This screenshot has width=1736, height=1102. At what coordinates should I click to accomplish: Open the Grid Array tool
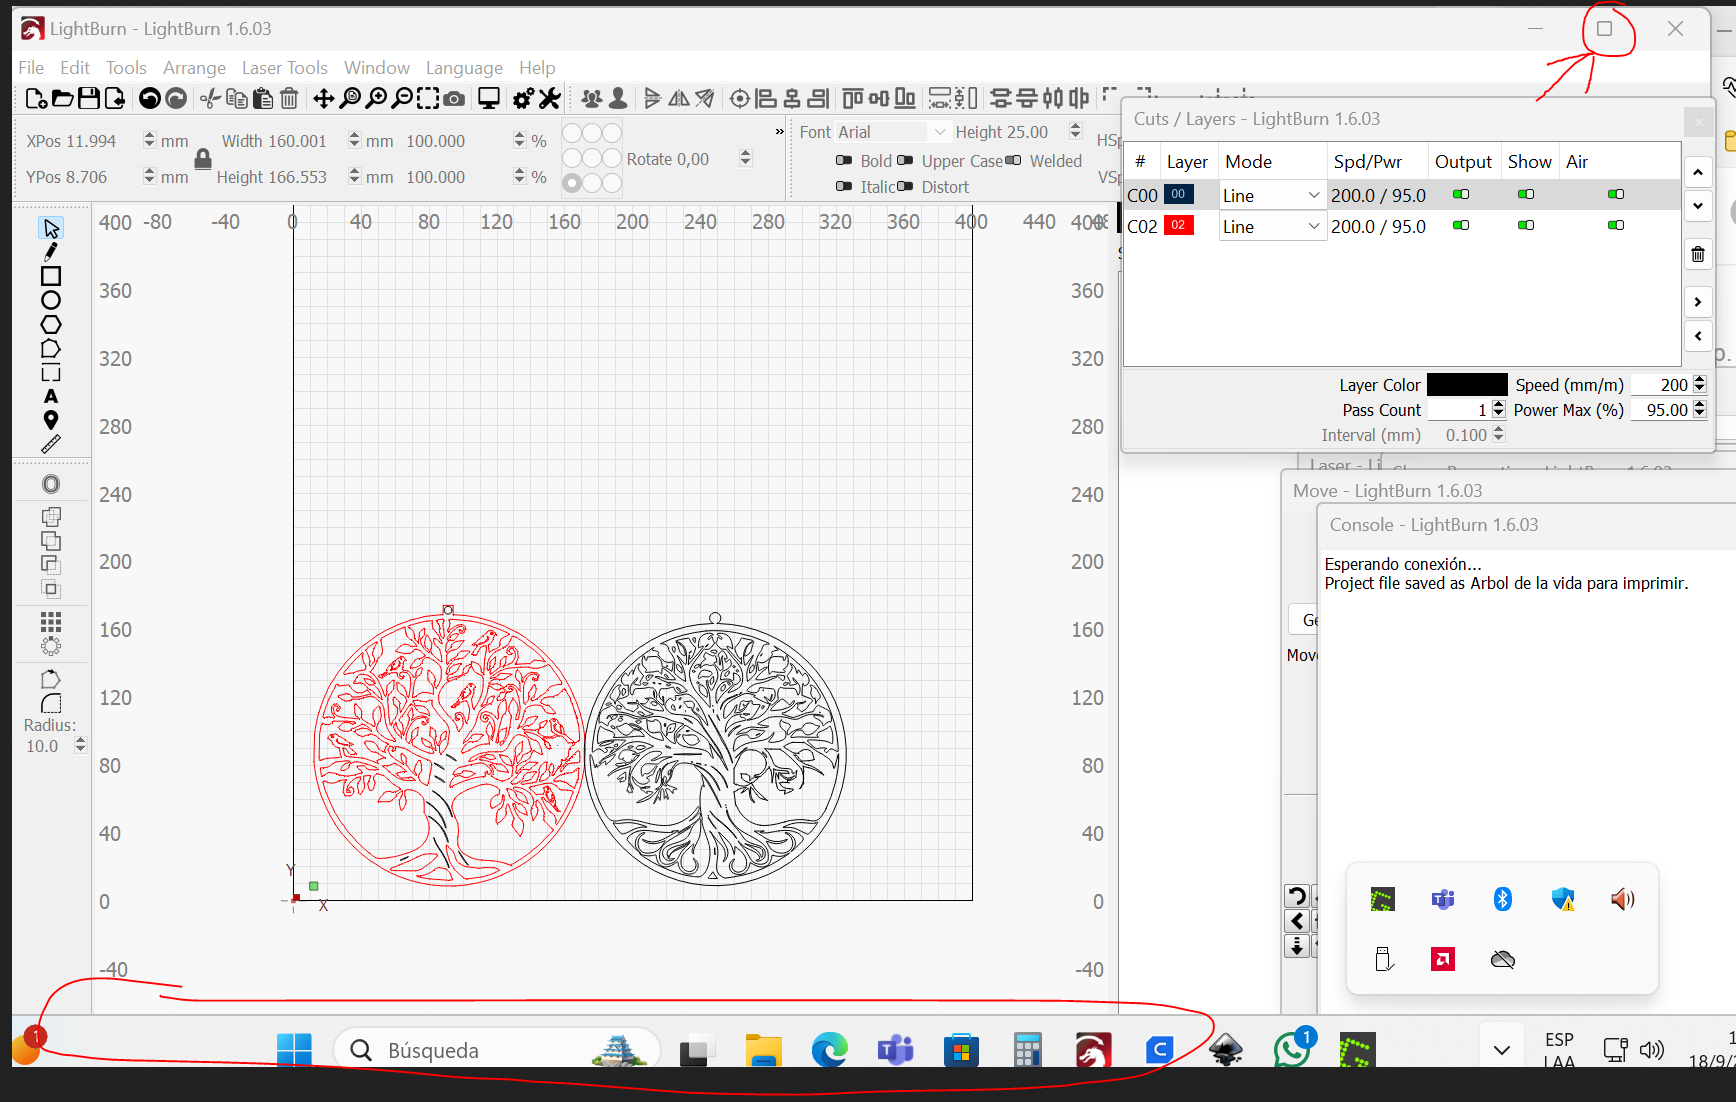tap(51, 622)
